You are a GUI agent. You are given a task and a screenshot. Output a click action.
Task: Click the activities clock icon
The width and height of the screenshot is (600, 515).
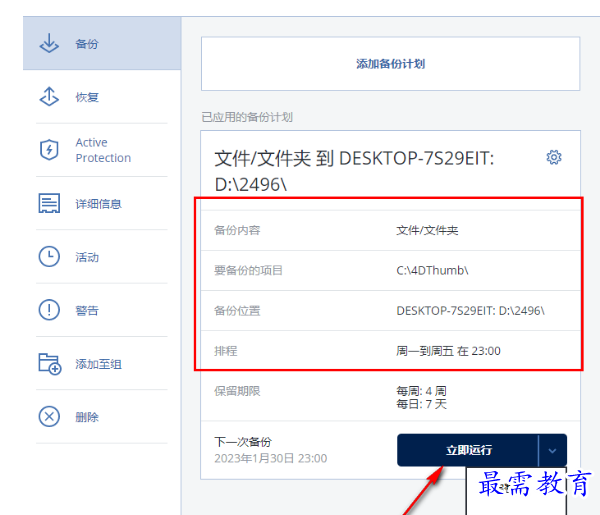(49, 256)
